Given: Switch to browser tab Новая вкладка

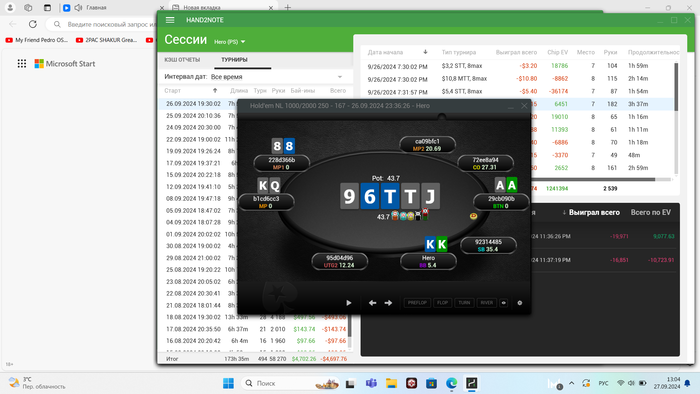Looking at the screenshot, I should point(222,8).
